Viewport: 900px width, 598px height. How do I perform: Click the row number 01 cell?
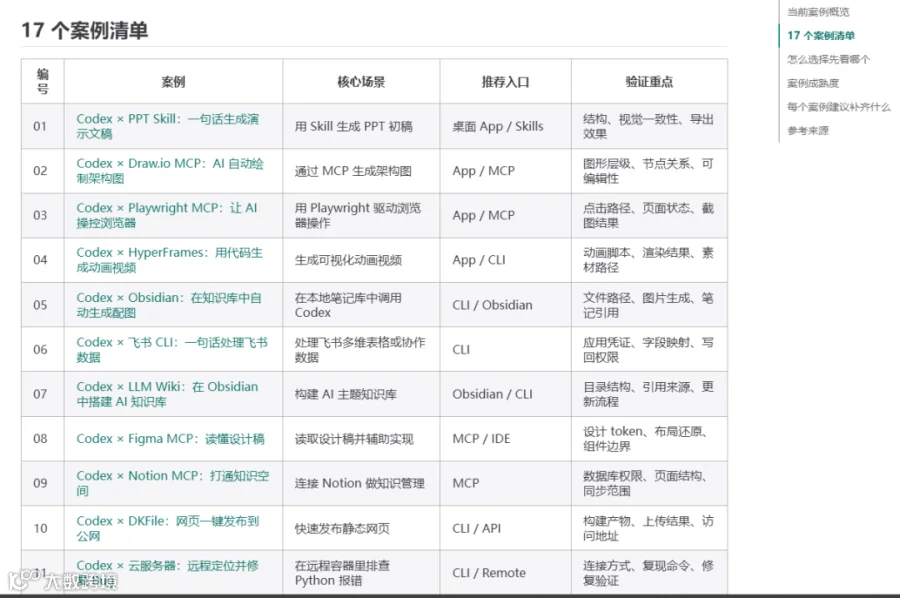(42, 126)
